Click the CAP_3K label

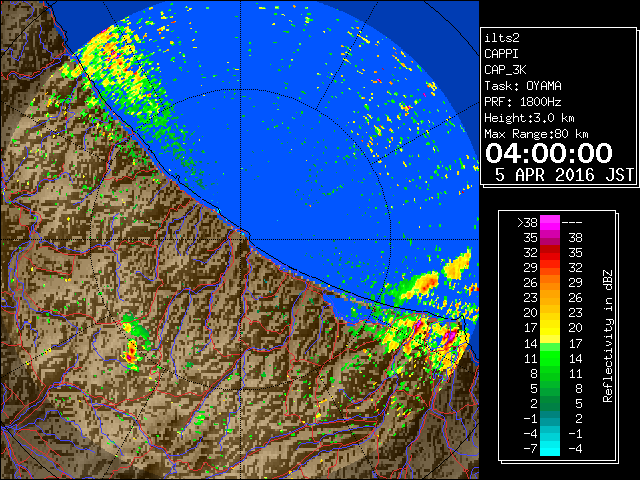point(505,70)
